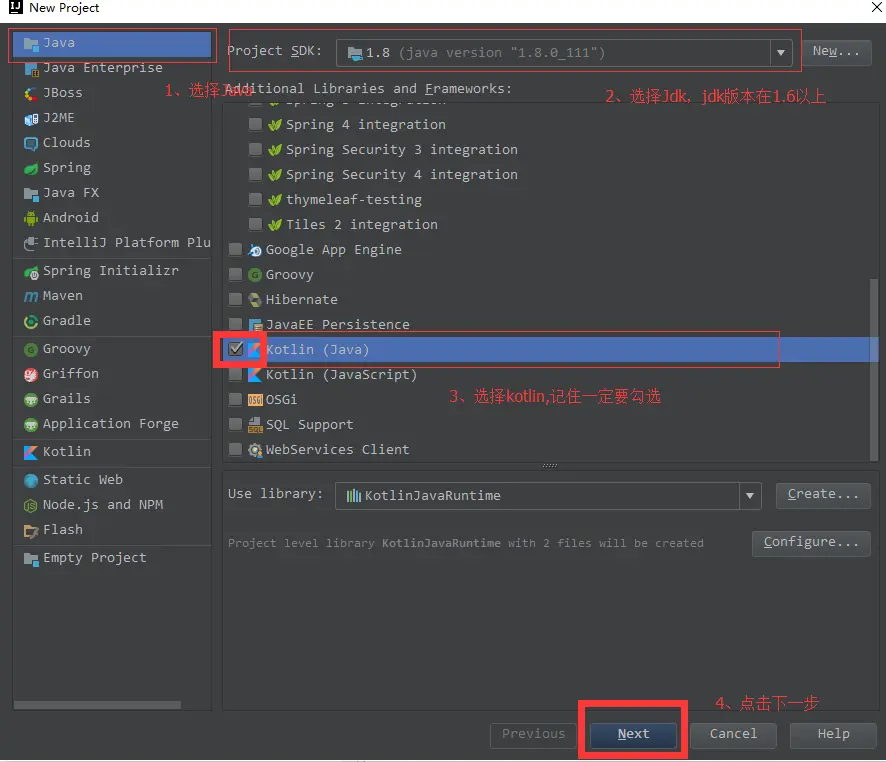Viewport: 886px width, 762px height.
Task: Click the KotlinJavaRuntime library combo box
Action: 548,495
